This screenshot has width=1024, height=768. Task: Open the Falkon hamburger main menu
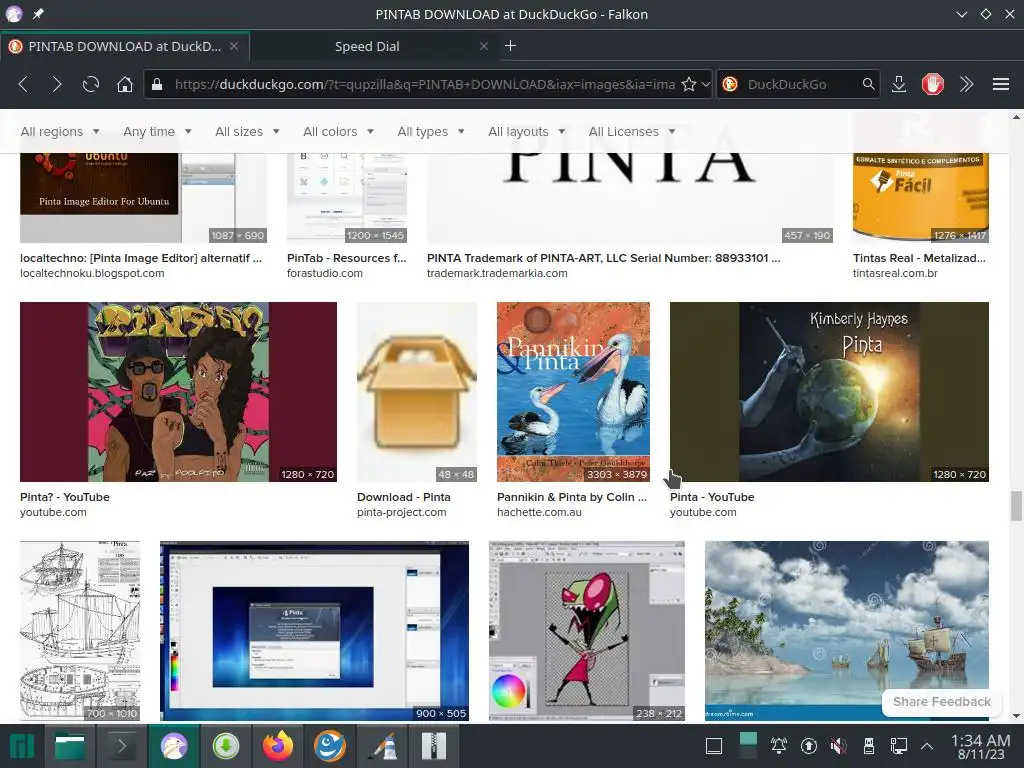point(1000,84)
